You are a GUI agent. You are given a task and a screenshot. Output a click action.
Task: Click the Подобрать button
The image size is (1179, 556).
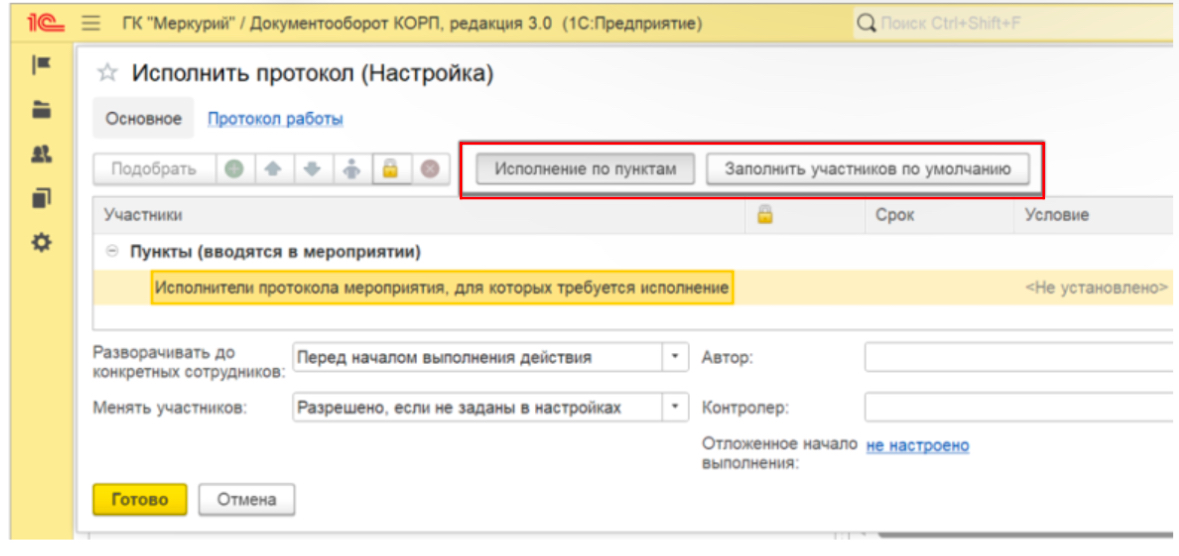(x=154, y=169)
